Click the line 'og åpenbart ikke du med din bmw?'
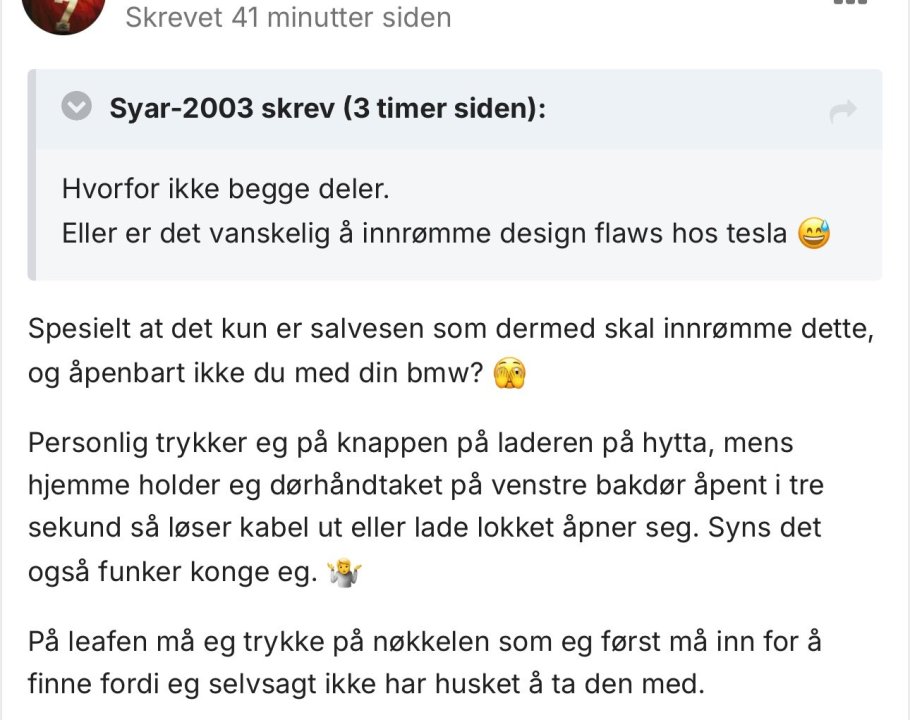This screenshot has width=910, height=720. [256, 374]
